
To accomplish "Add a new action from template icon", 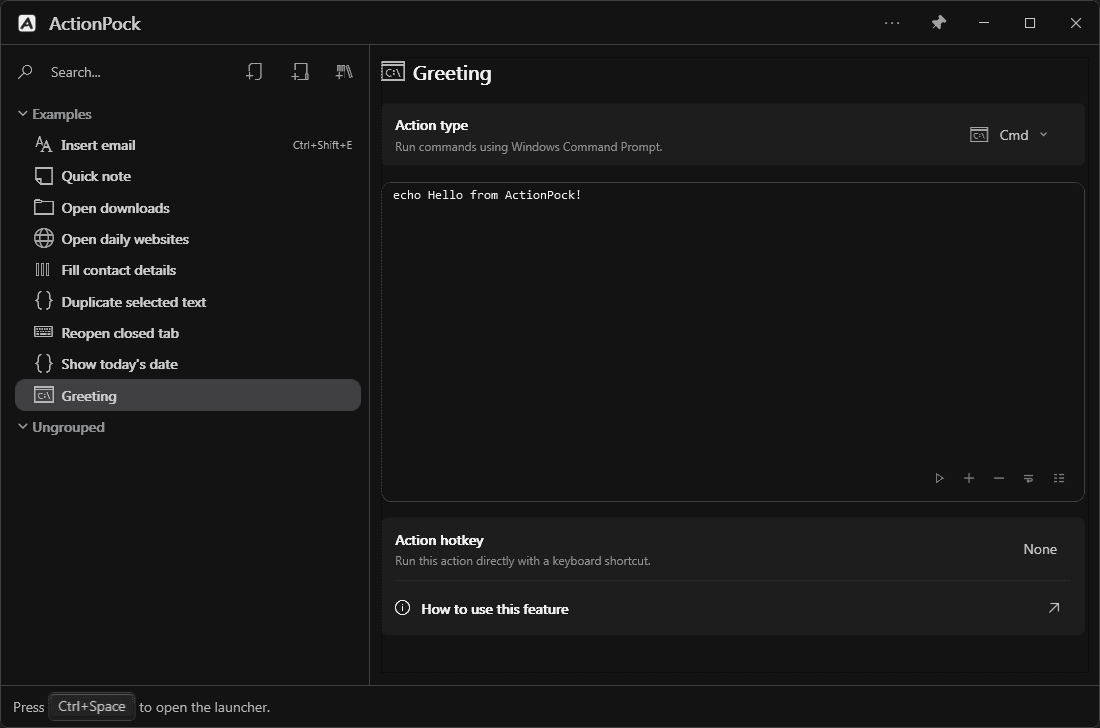I will (x=300, y=72).
